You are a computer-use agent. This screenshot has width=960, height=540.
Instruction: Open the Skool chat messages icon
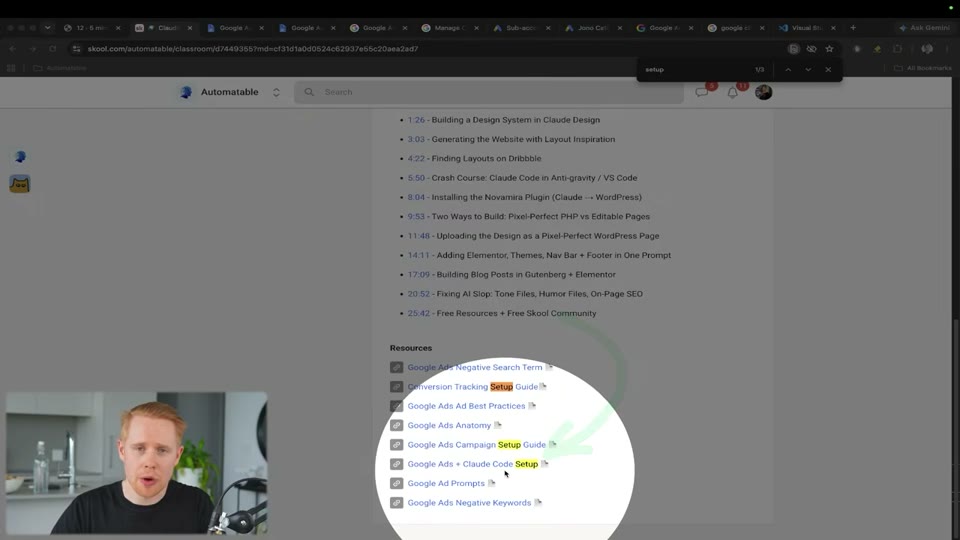coord(702,92)
